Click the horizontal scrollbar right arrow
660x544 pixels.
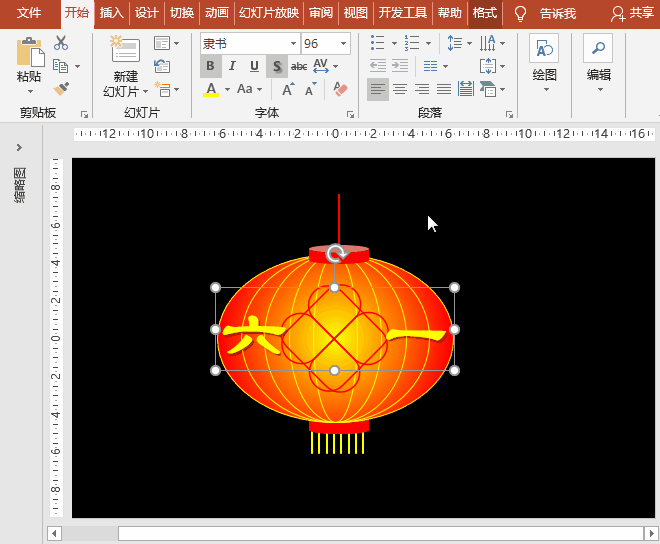[651, 533]
